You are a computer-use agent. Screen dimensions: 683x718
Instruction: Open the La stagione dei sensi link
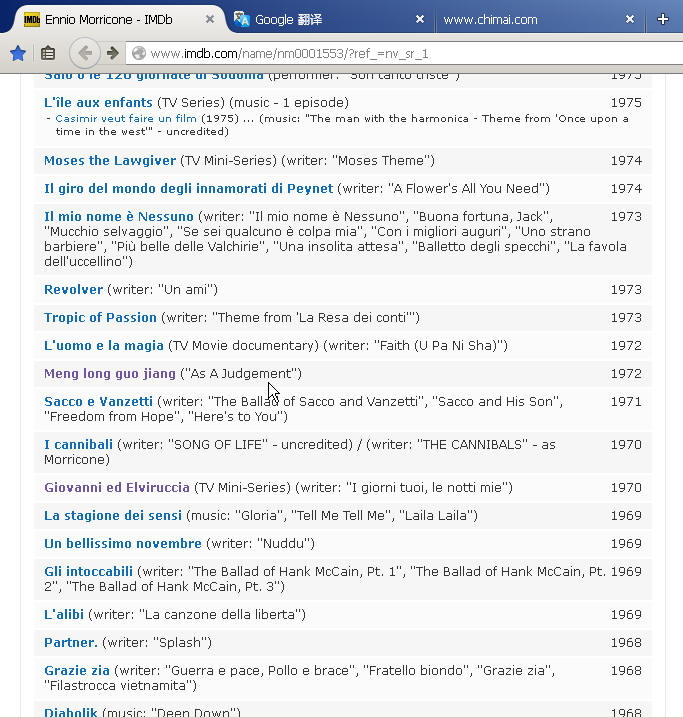click(113, 516)
